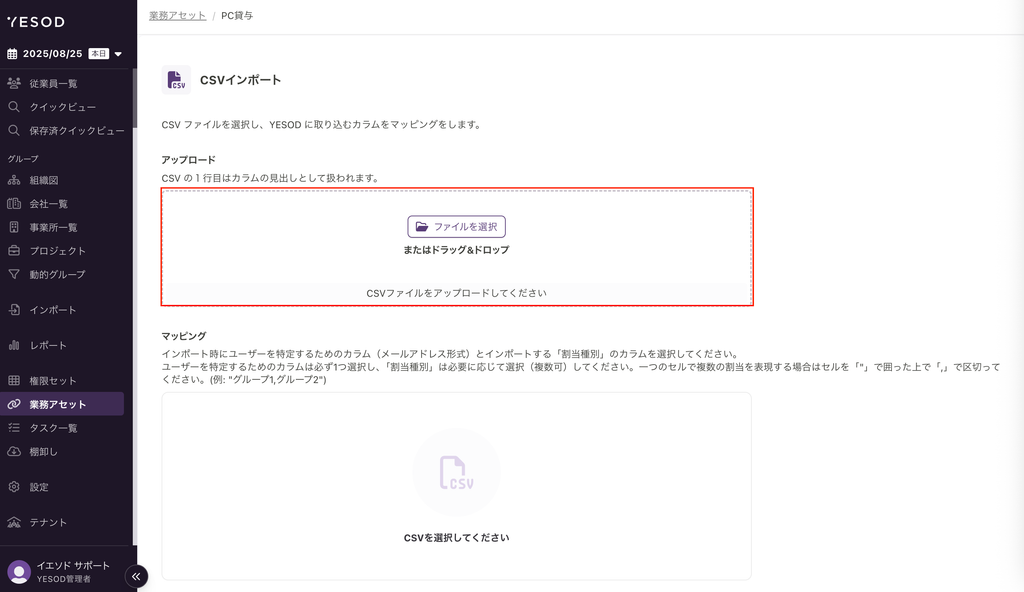
Task: Open クイックビュー menu item
Action: [x=62, y=107]
